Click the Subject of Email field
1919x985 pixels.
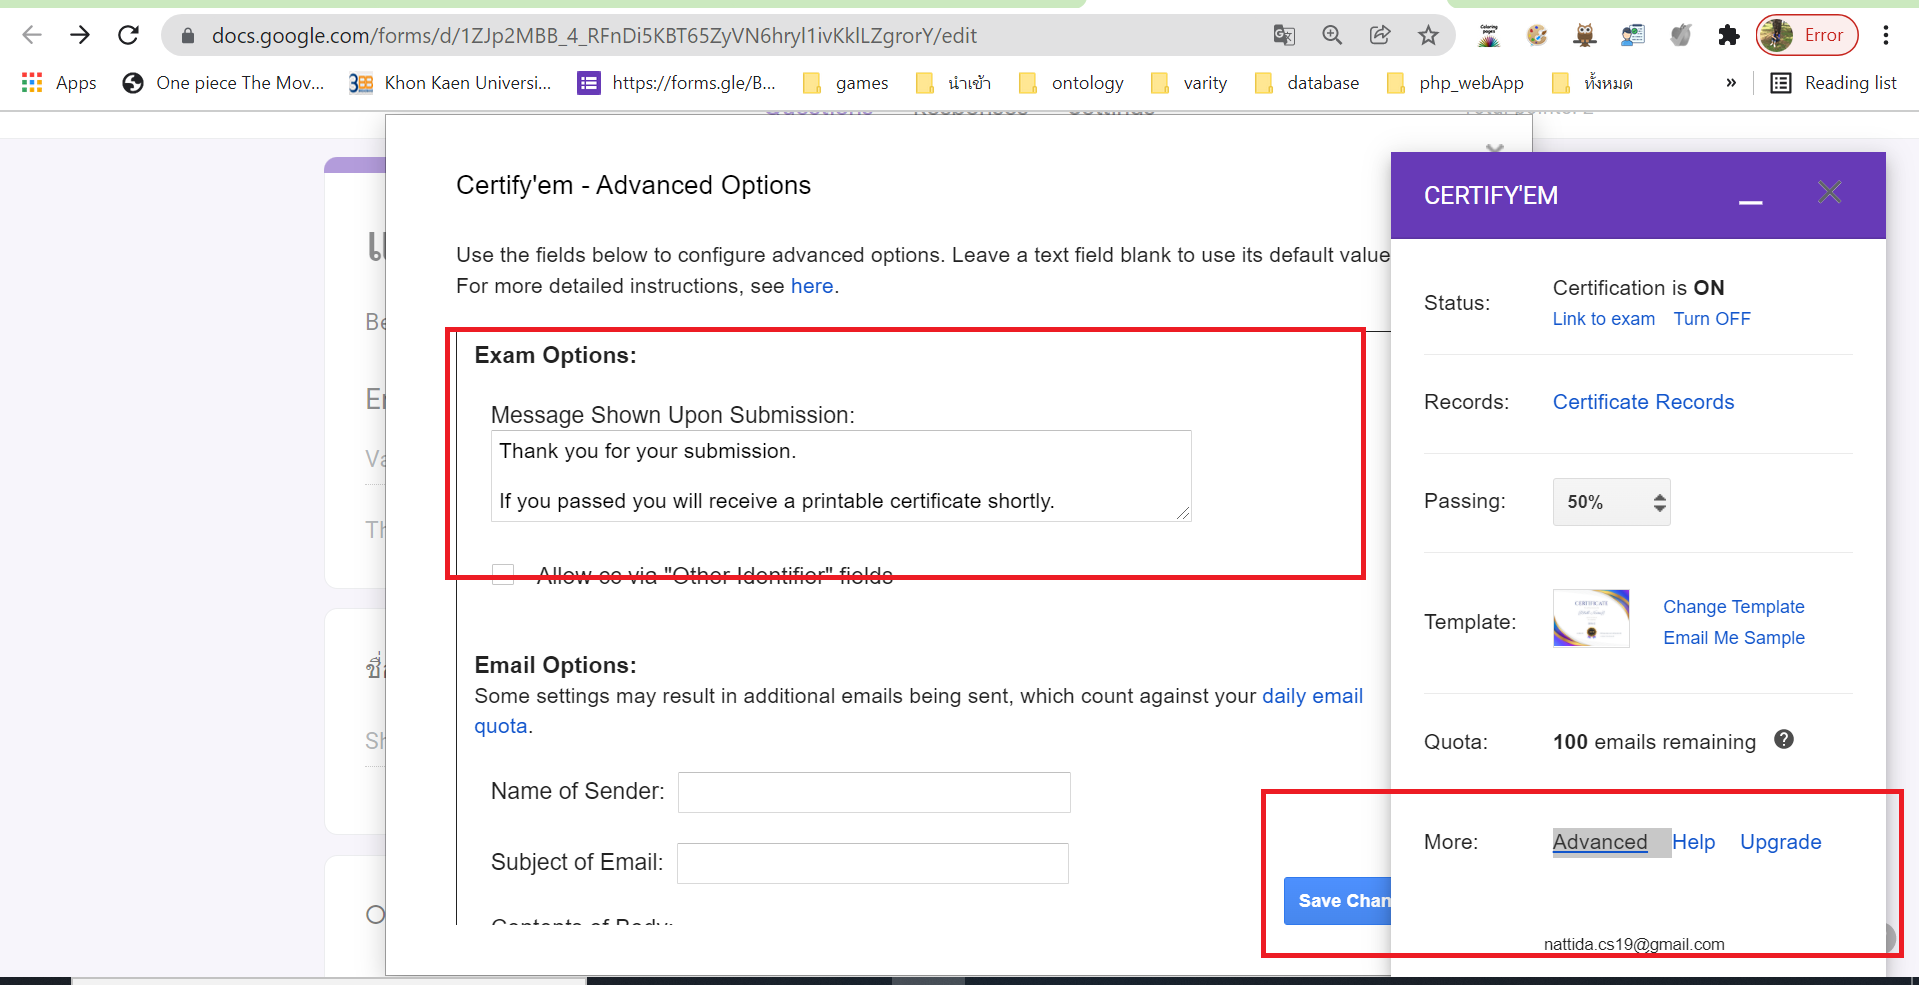click(873, 863)
